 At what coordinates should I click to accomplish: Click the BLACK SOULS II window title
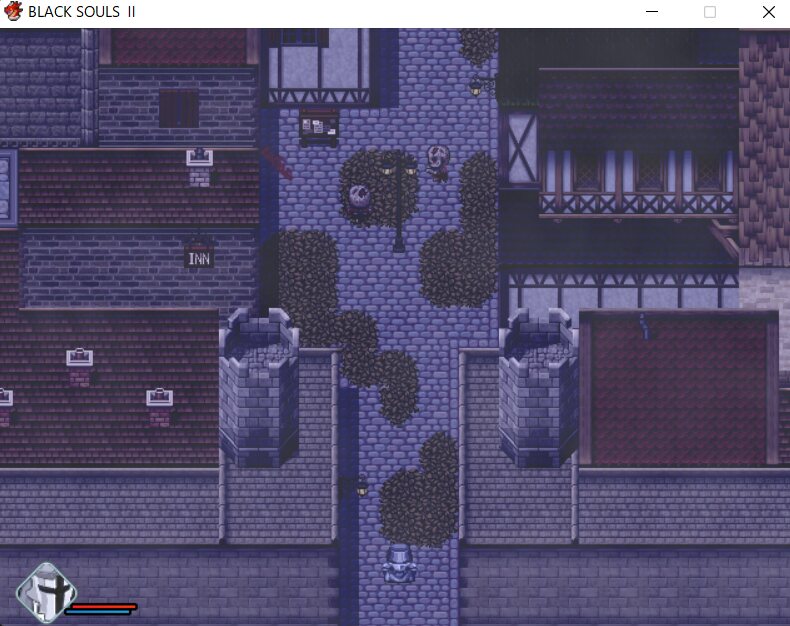82,12
